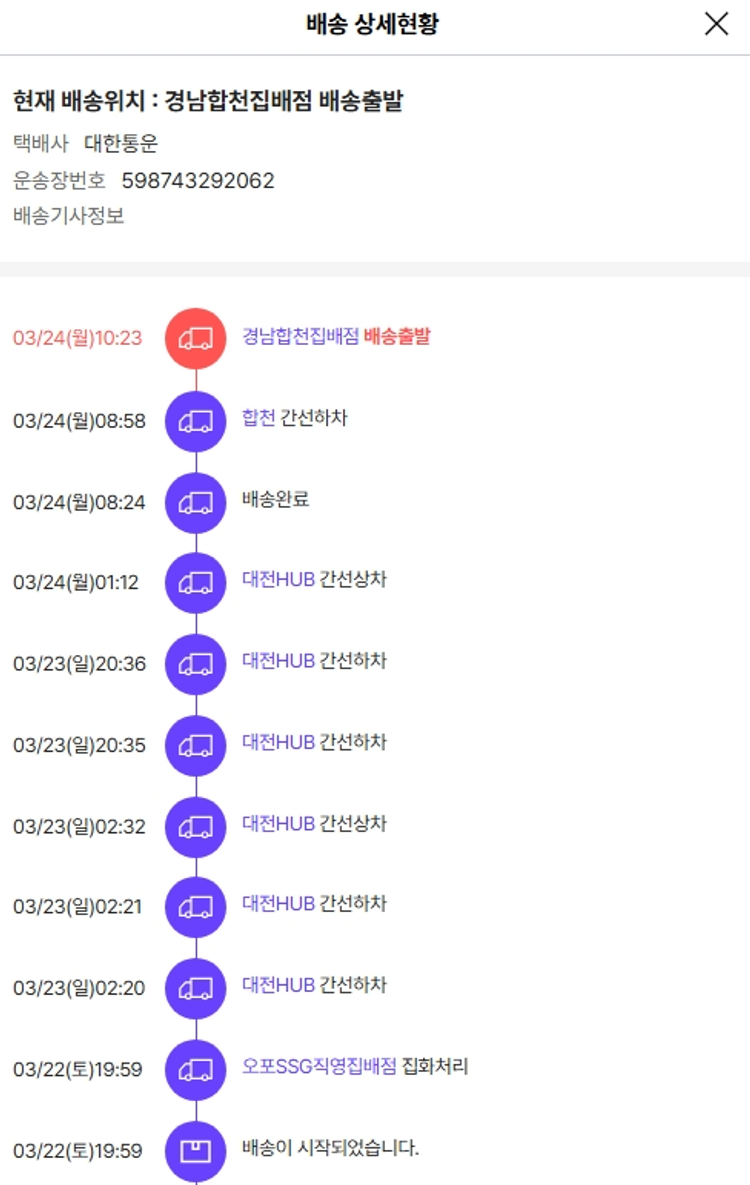
Task: Click the 대한통운 courier name
Action: [x=121, y=144]
